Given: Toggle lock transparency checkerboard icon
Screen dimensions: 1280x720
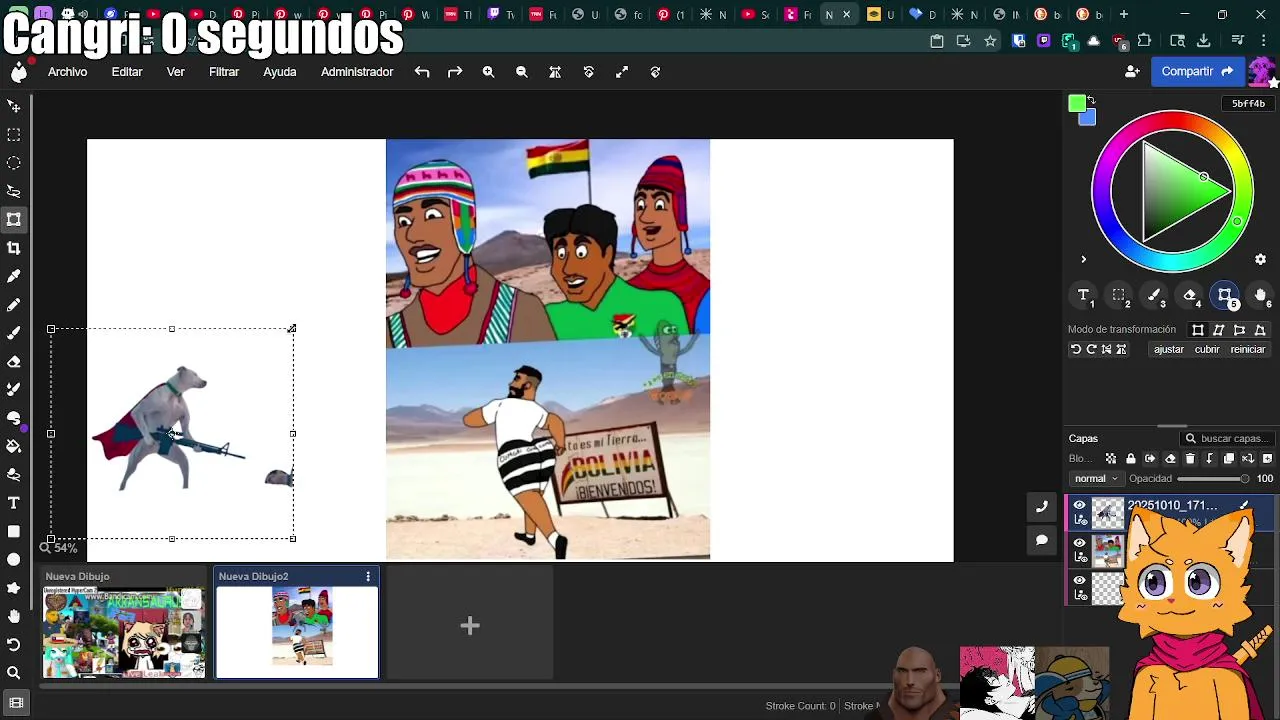Looking at the screenshot, I should coord(1111,459).
